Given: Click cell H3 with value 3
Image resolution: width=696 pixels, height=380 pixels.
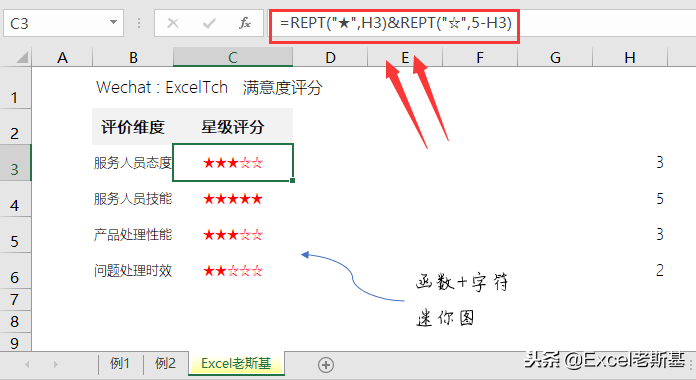Looking at the screenshot, I should click(629, 163).
